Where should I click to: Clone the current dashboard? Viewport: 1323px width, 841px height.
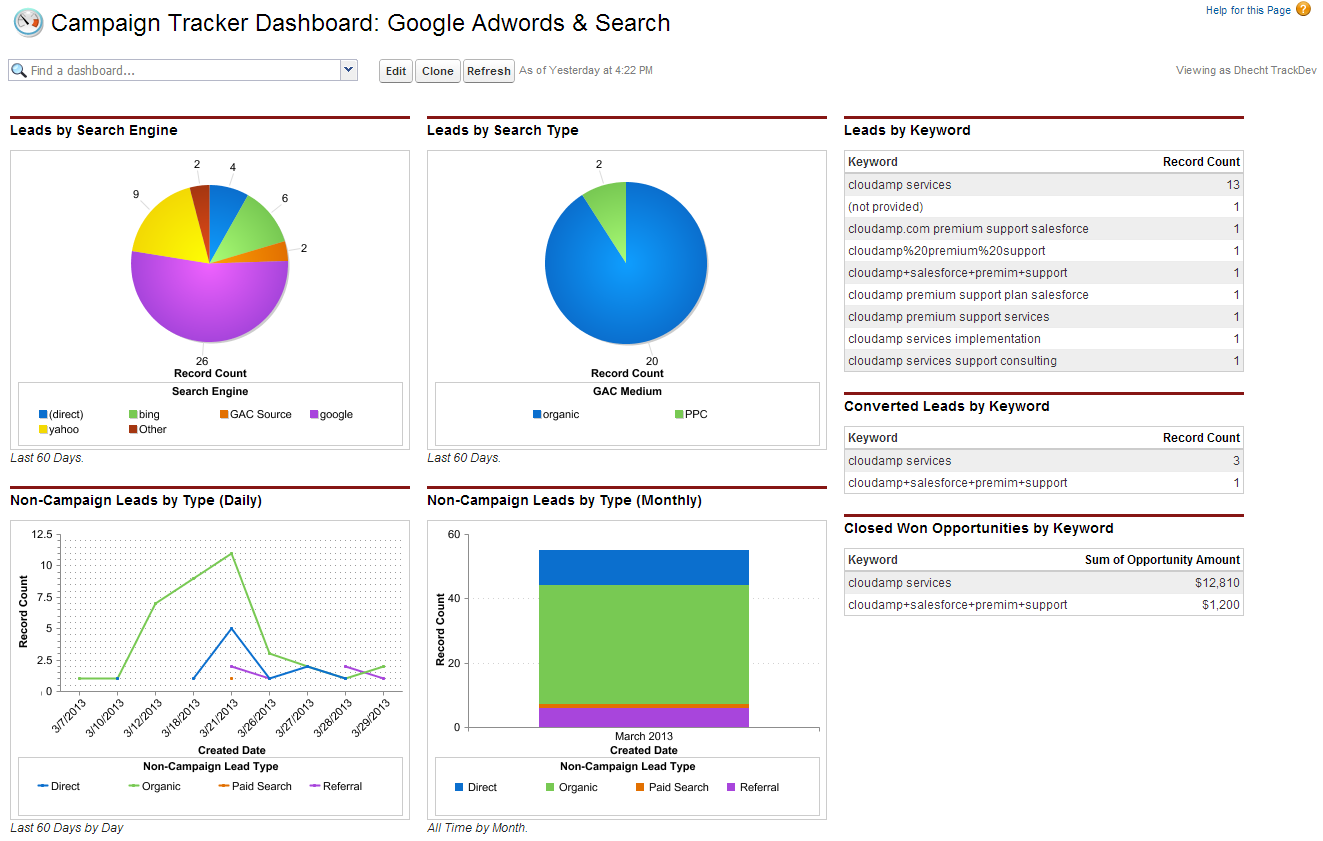[x=437, y=70]
